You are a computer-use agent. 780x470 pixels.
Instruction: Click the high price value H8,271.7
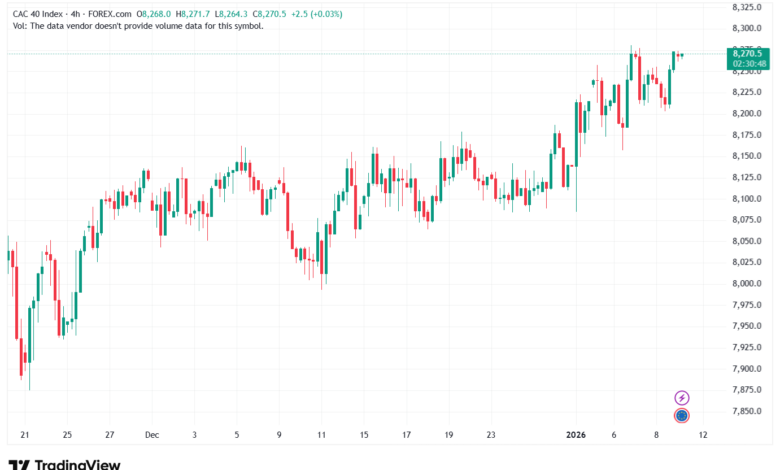[x=194, y=13]
